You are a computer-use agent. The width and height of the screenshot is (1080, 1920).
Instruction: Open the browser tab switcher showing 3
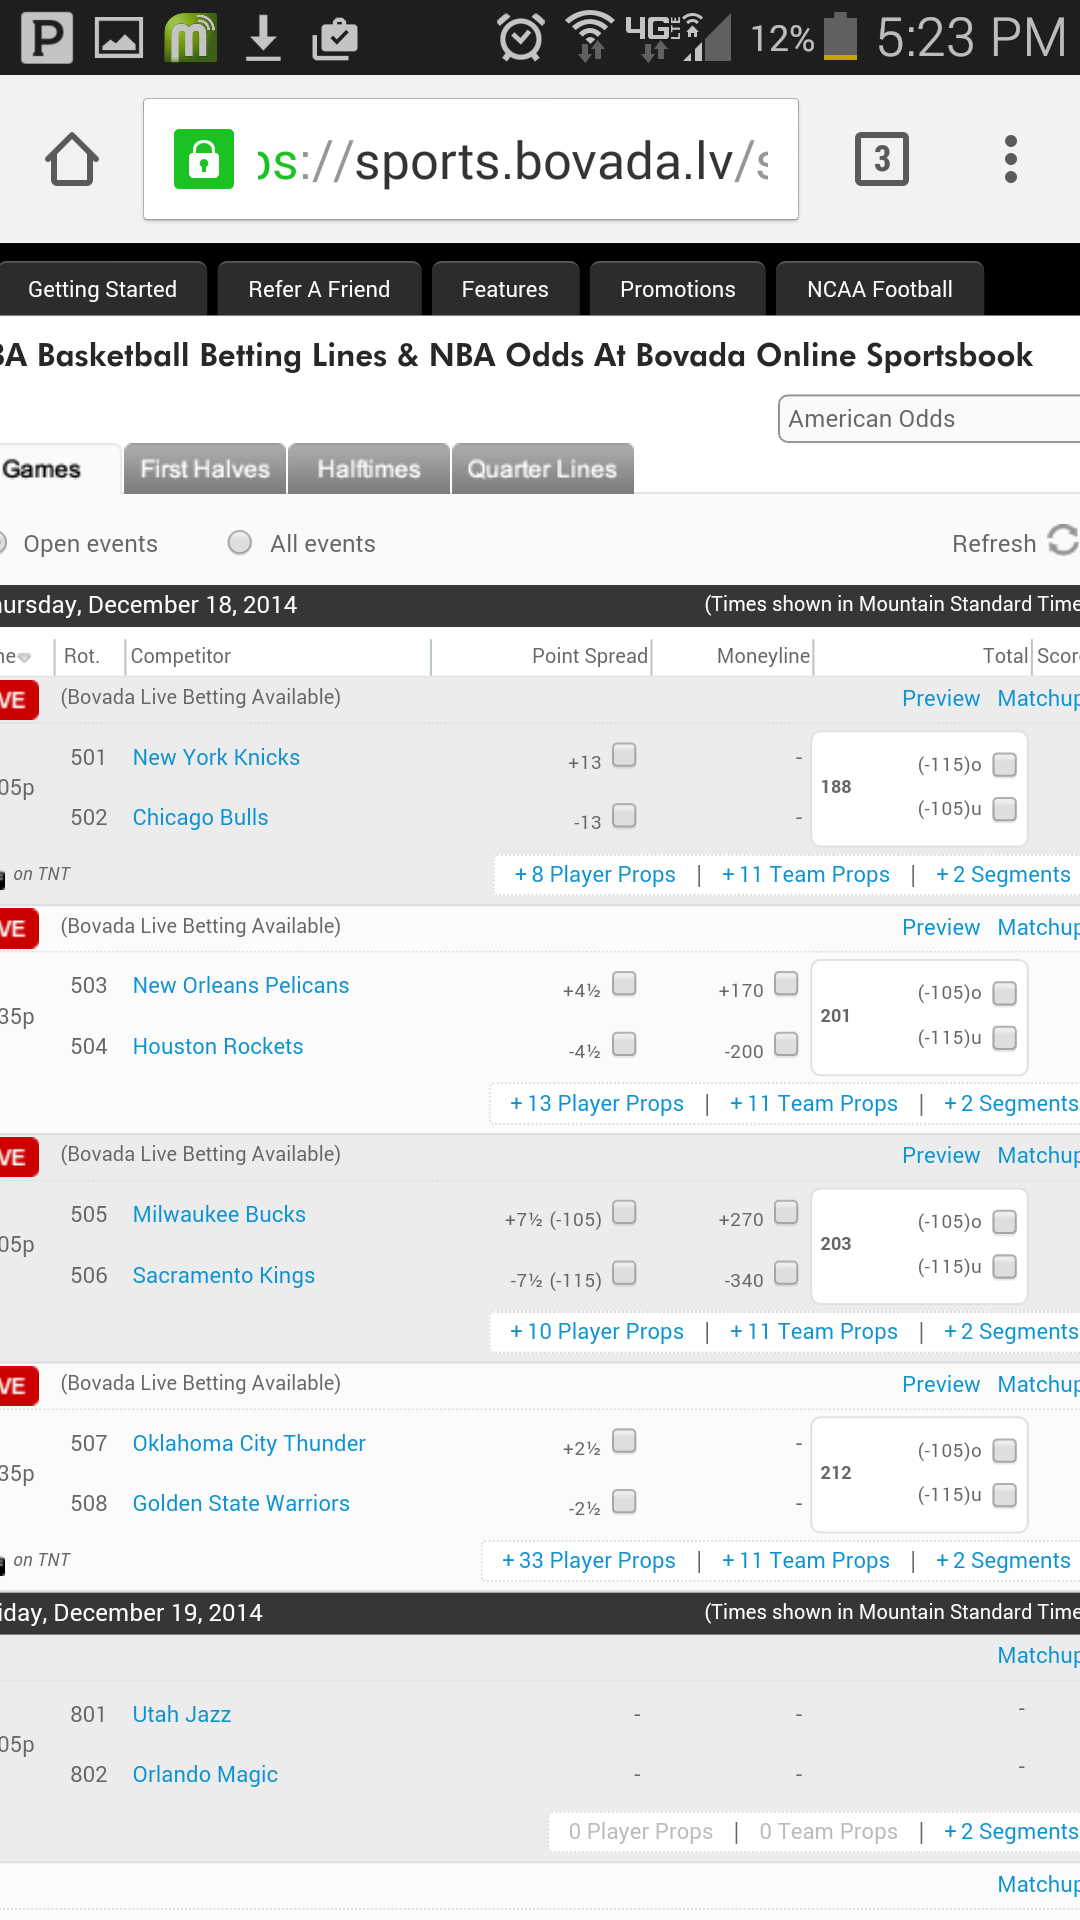tap(881, 159)
